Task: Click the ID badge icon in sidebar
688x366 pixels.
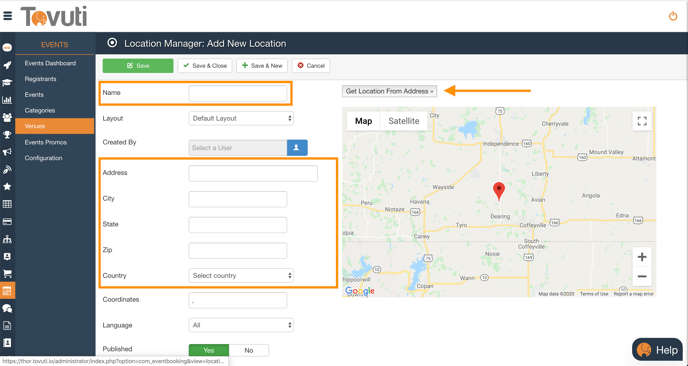Action: (7, 256)
